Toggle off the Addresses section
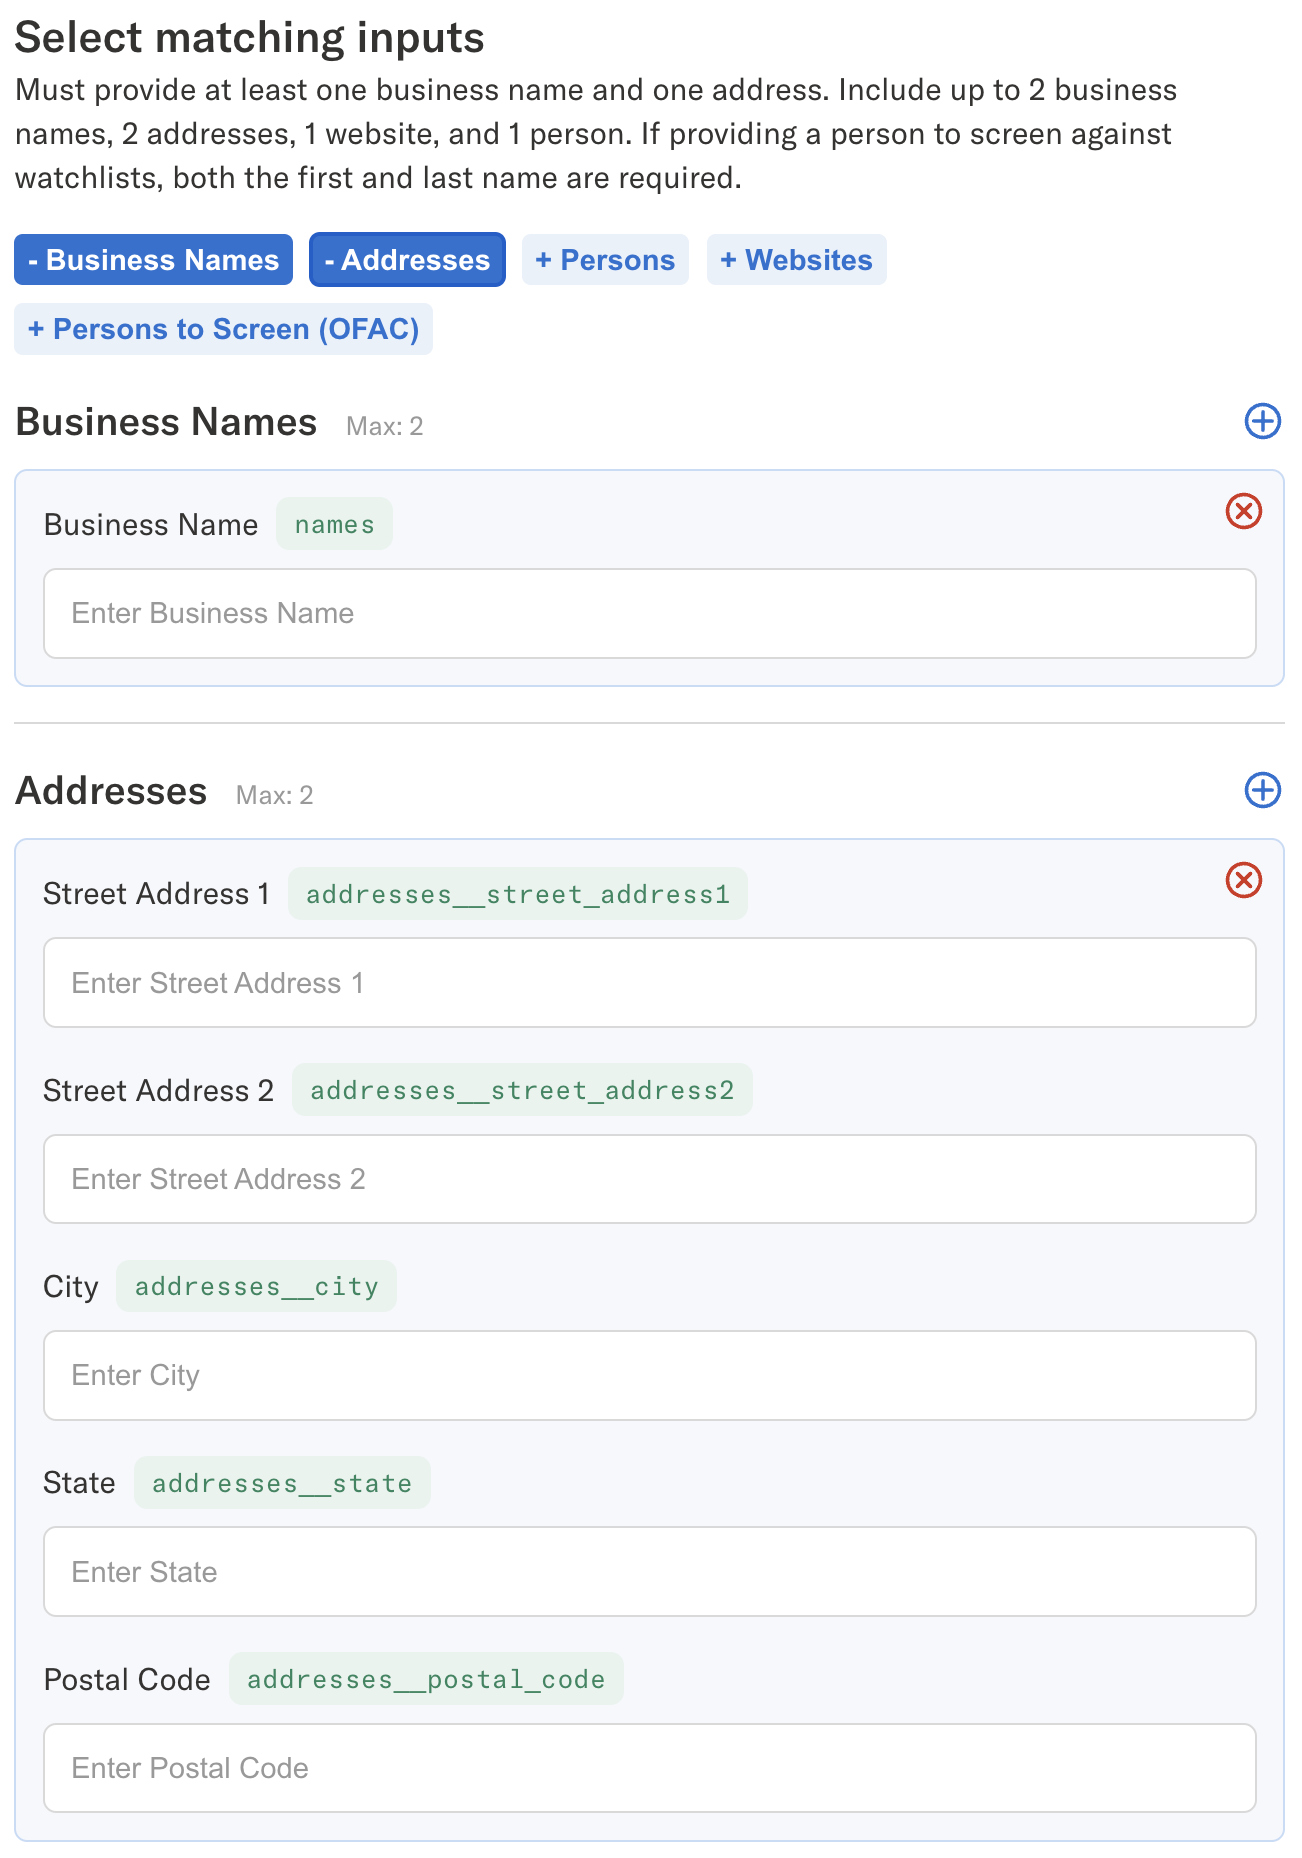Screen dimensions: 1302x1858 [x=407, y=260]
